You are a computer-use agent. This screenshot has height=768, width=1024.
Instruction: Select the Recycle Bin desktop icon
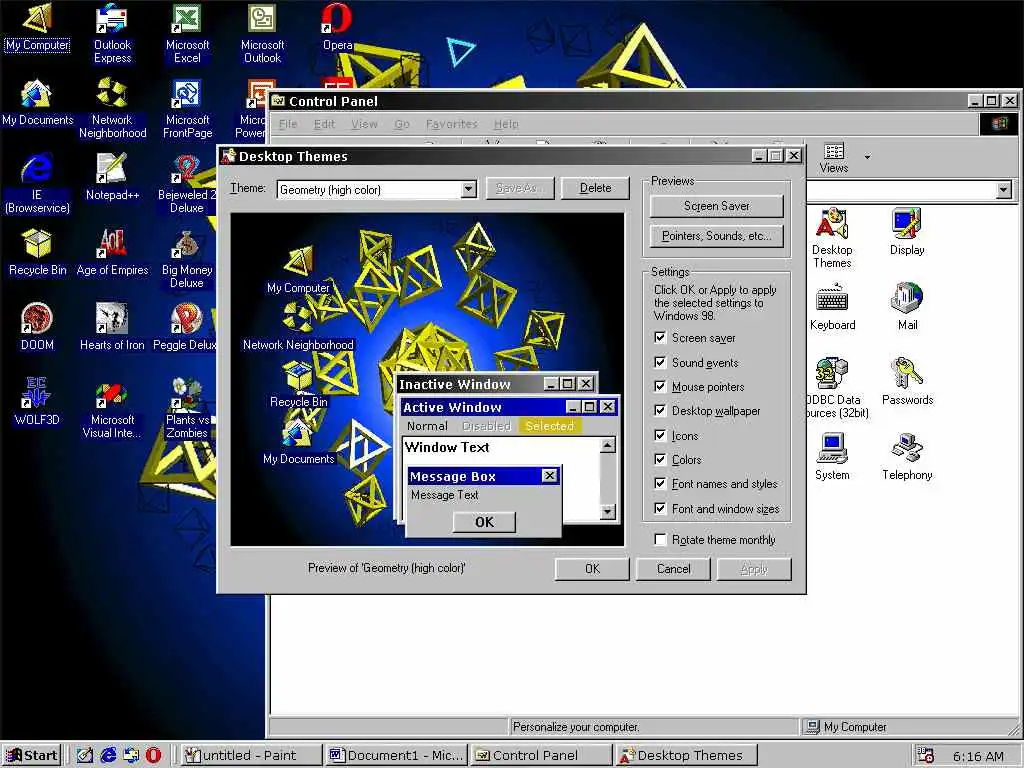[37, 252]
